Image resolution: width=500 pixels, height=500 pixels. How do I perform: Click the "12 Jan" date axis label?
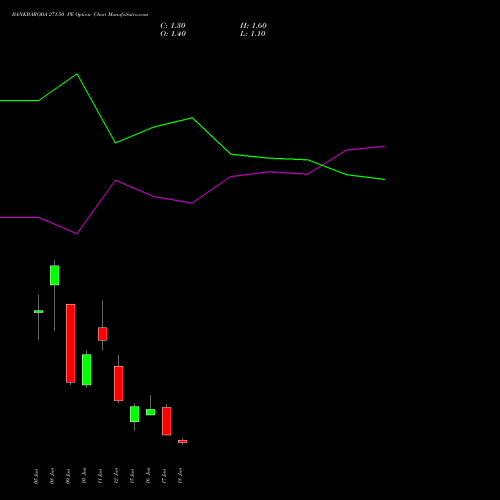tap(116, 476)
